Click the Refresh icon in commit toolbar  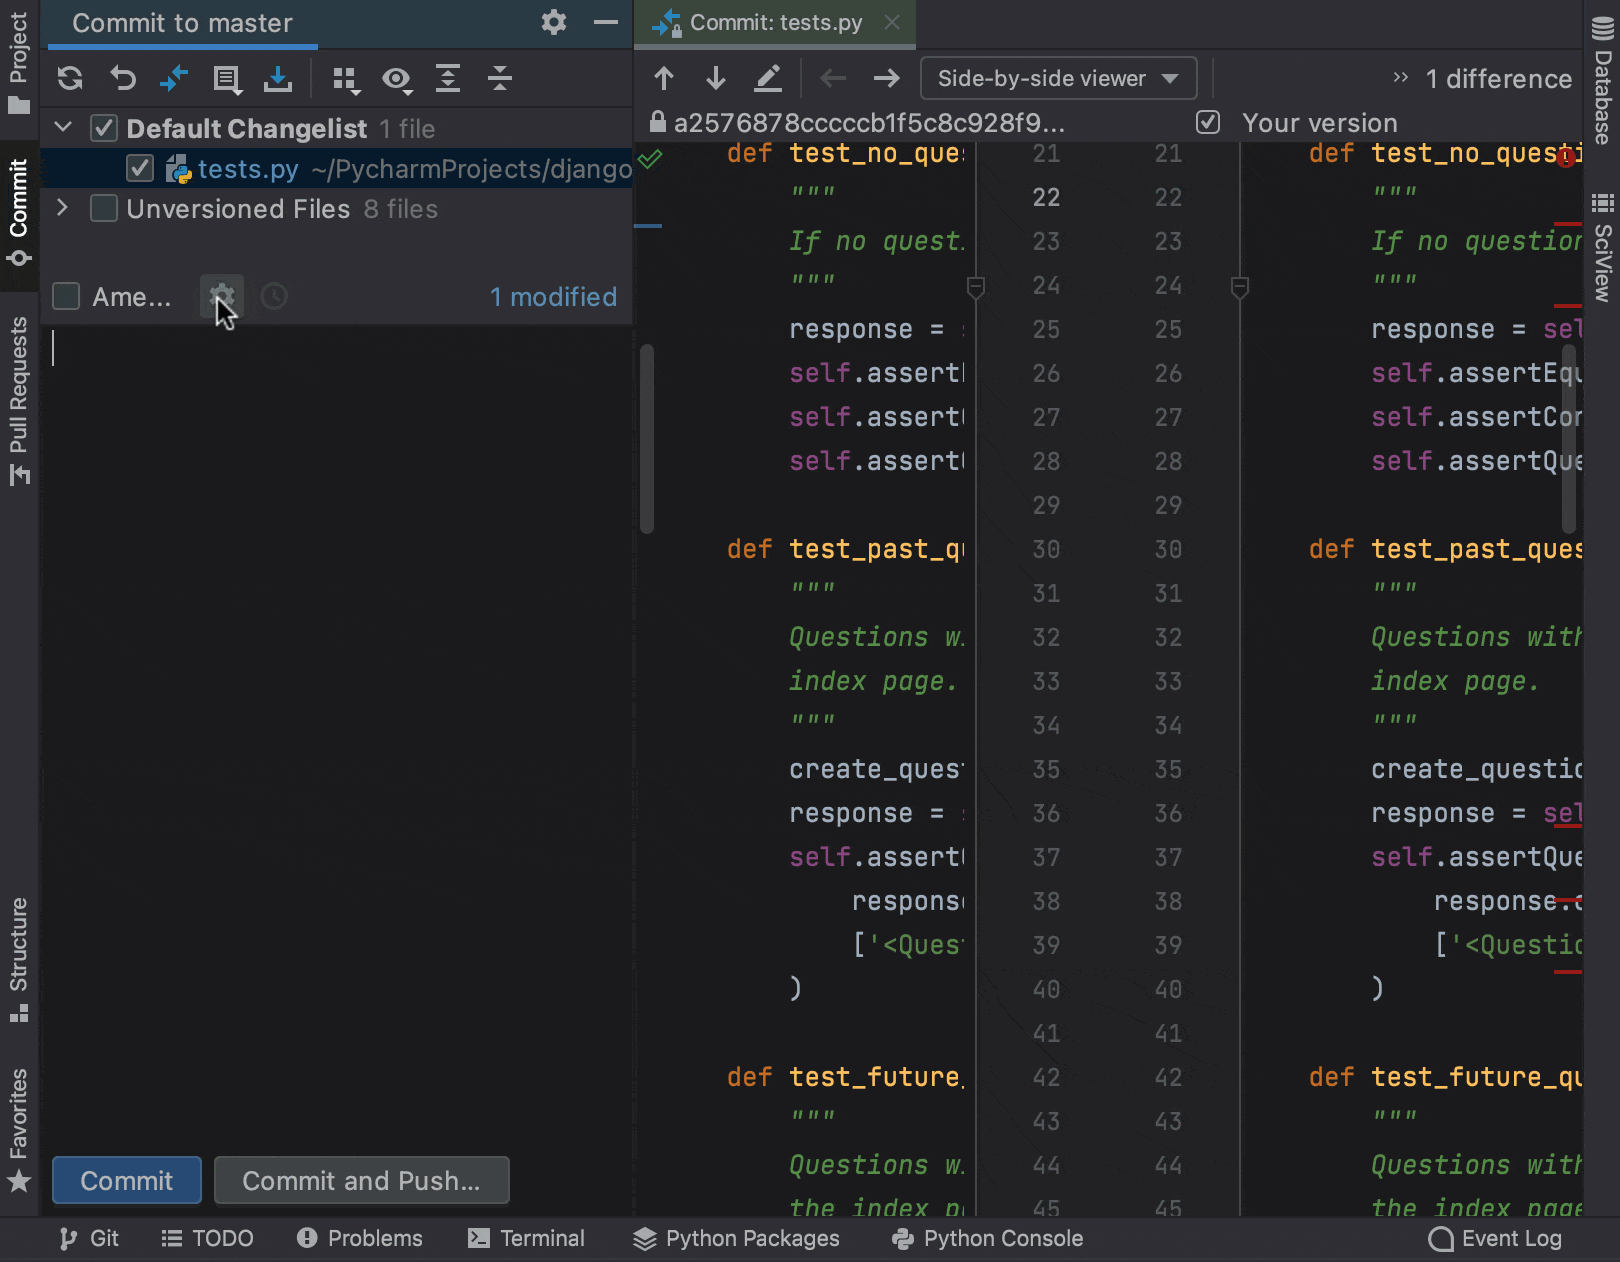click(x=70, y=79)
